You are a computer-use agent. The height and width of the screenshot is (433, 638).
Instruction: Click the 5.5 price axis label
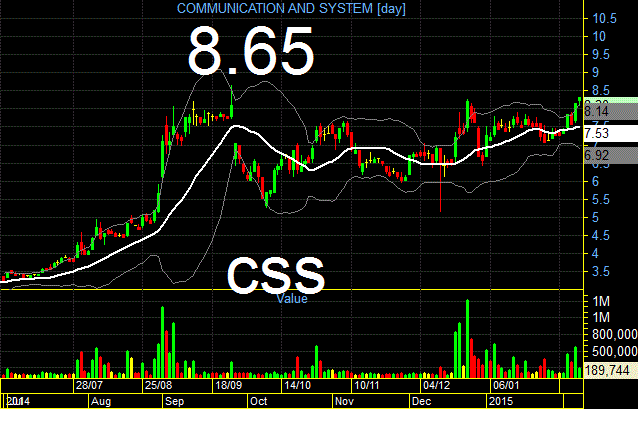tap(601, 199)
